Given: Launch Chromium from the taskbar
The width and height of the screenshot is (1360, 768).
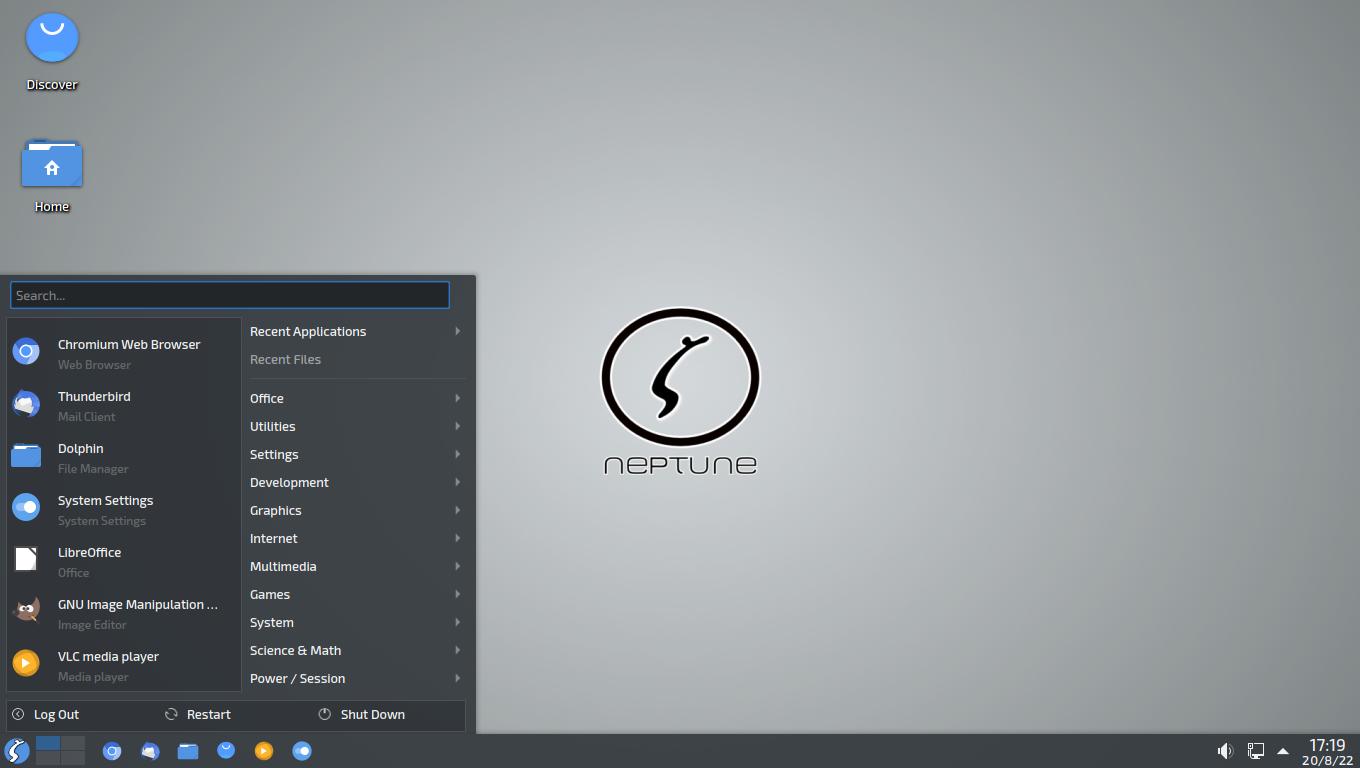Looking at the screenshot, I should [112, 750].
